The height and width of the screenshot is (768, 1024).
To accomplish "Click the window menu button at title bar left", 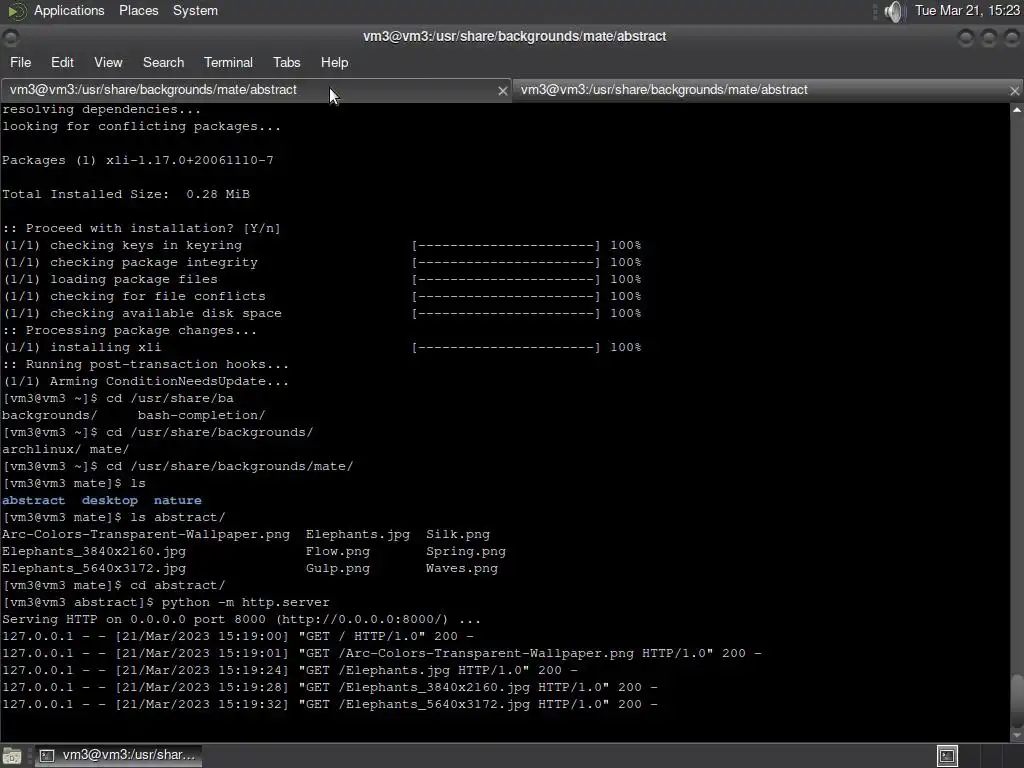I will pyautogui.click(x=10, y=37).
